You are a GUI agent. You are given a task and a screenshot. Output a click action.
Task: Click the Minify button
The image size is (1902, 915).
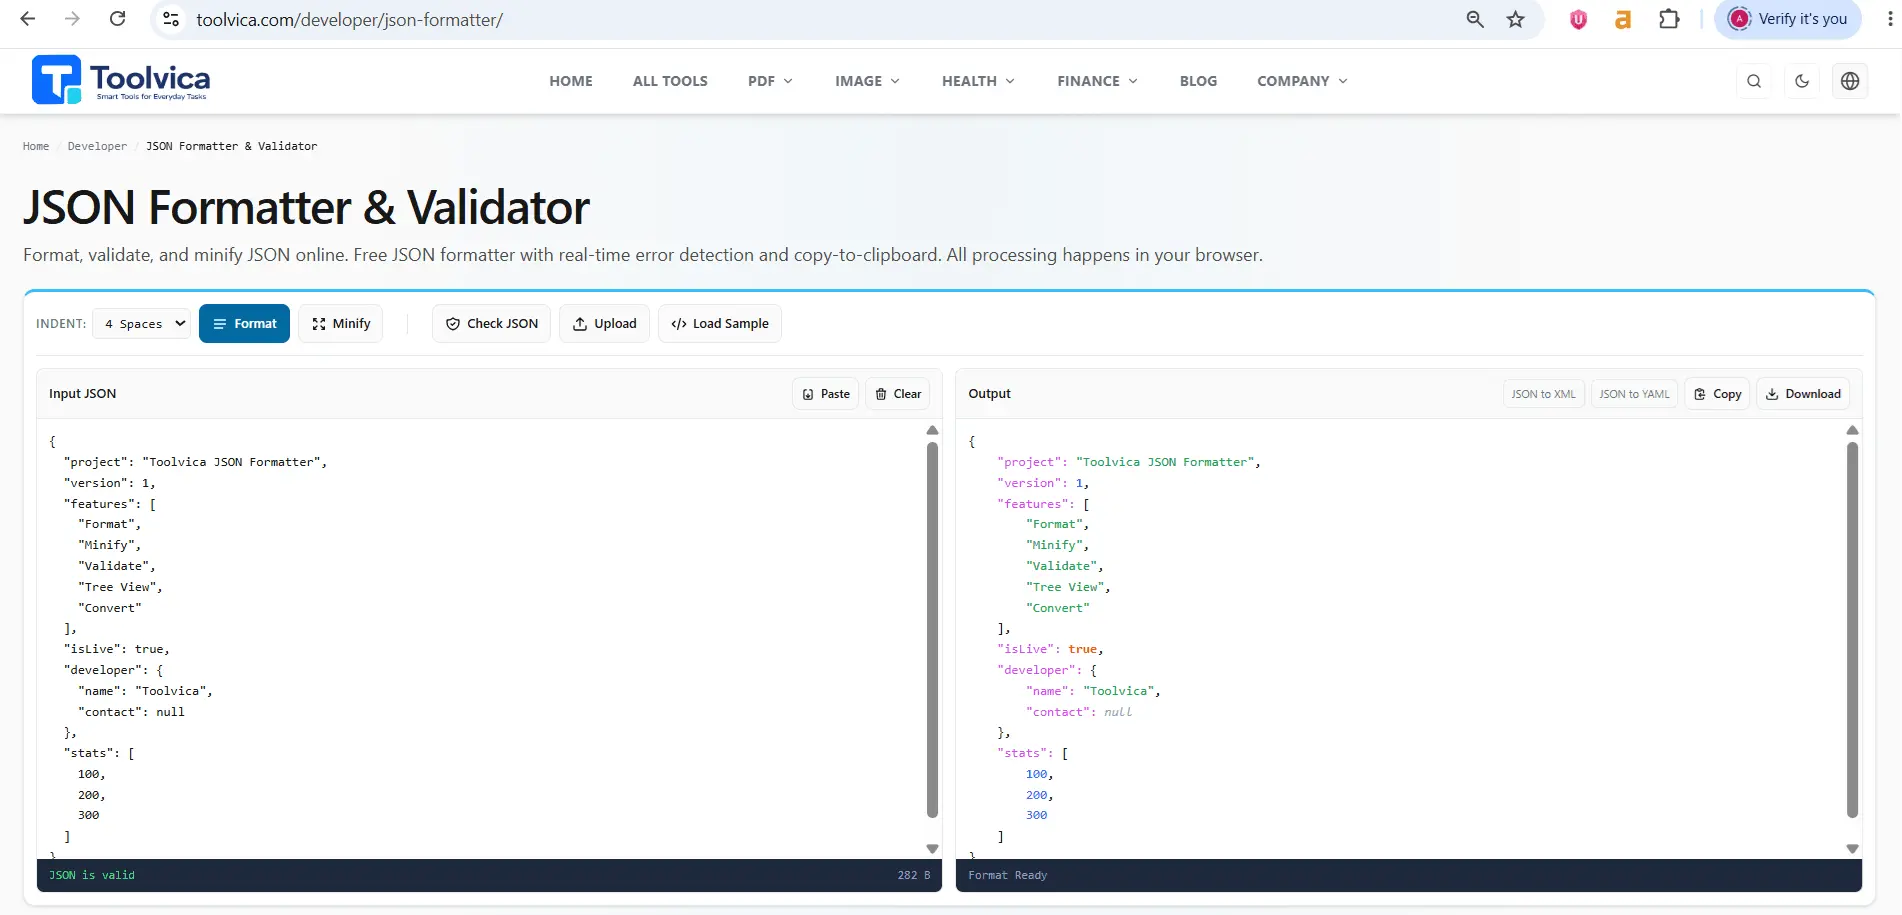340,323
